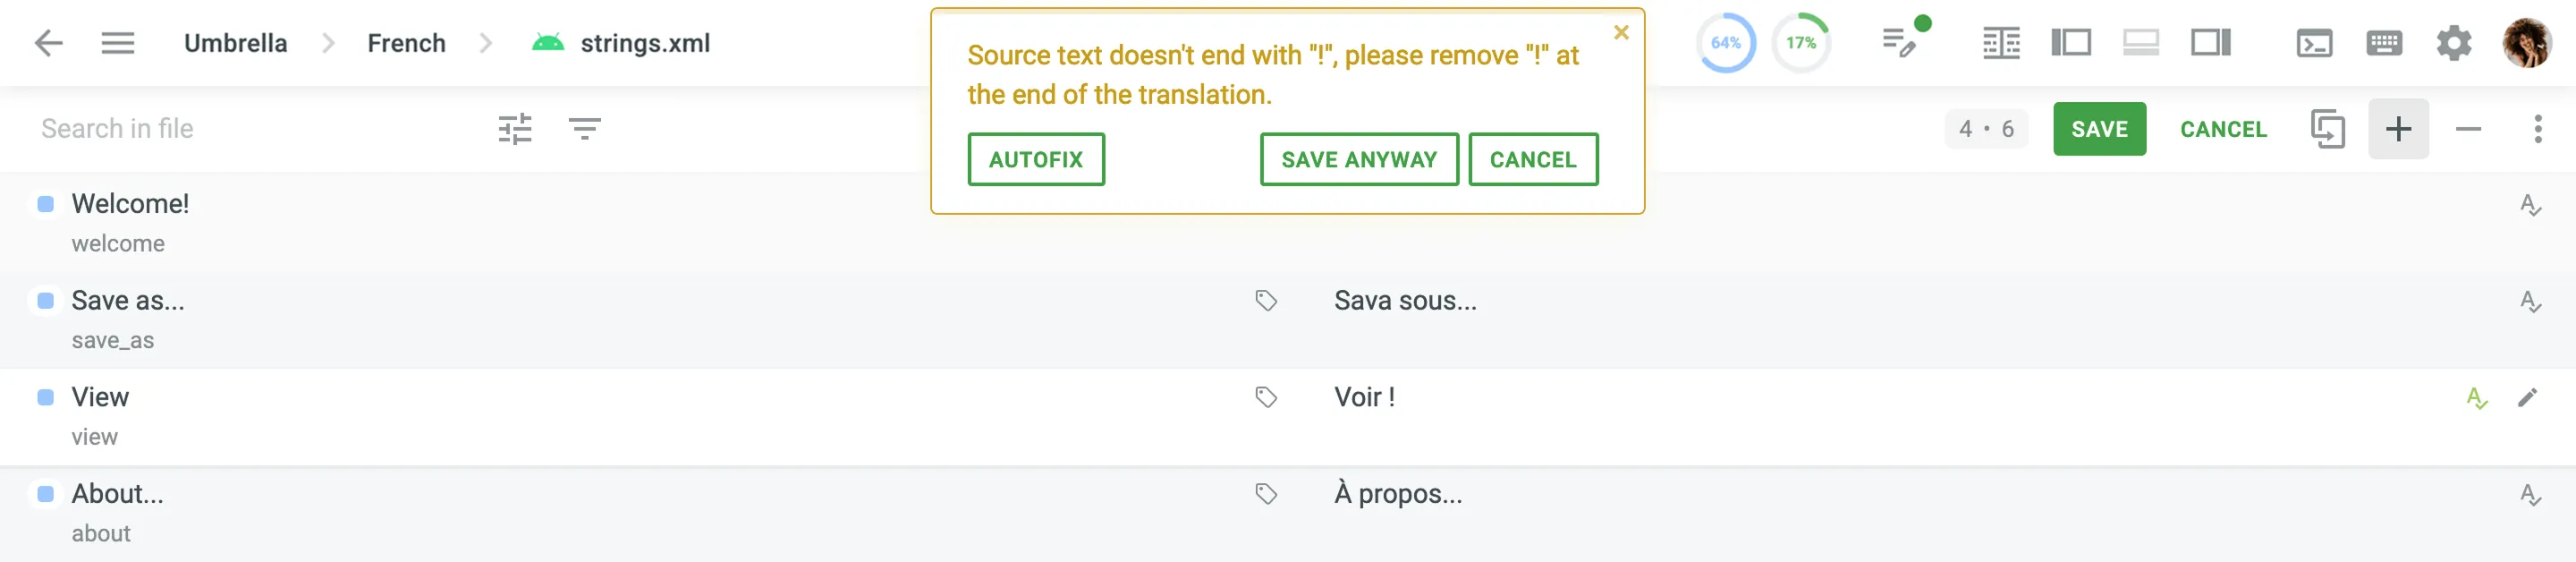Toggle the bottom panel layout view
This screenshot has height=562, width=2576.
pos(2142,43)
